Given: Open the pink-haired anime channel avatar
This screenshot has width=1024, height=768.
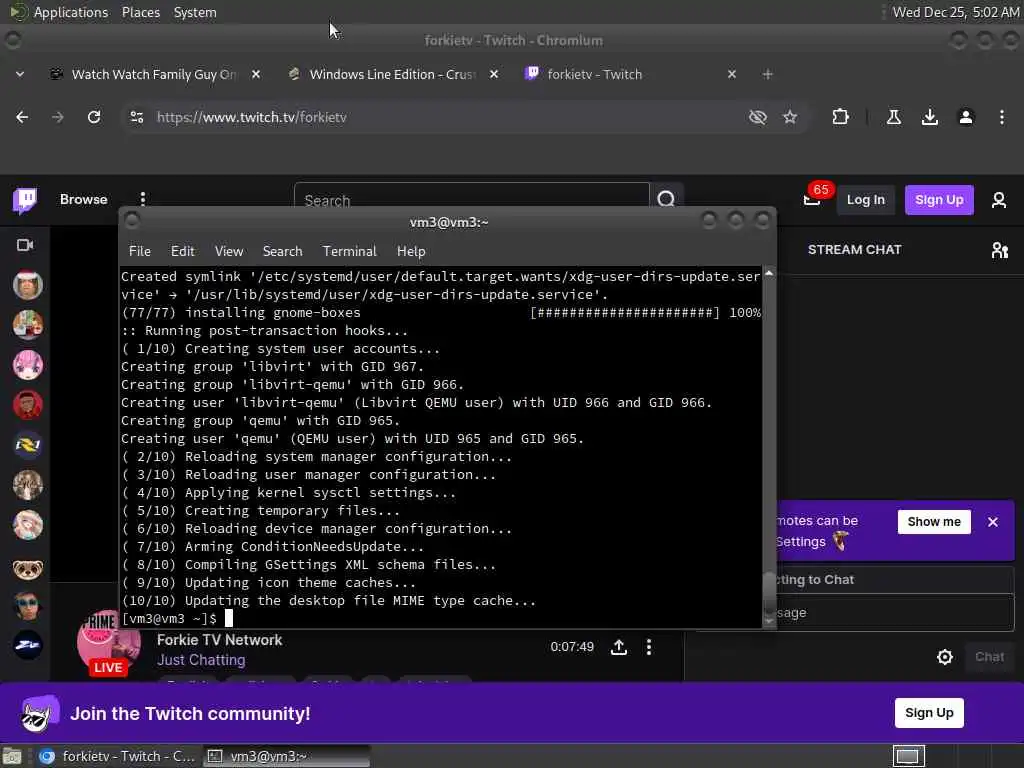Looking at the screenshot, I should [x=27, y=364].
